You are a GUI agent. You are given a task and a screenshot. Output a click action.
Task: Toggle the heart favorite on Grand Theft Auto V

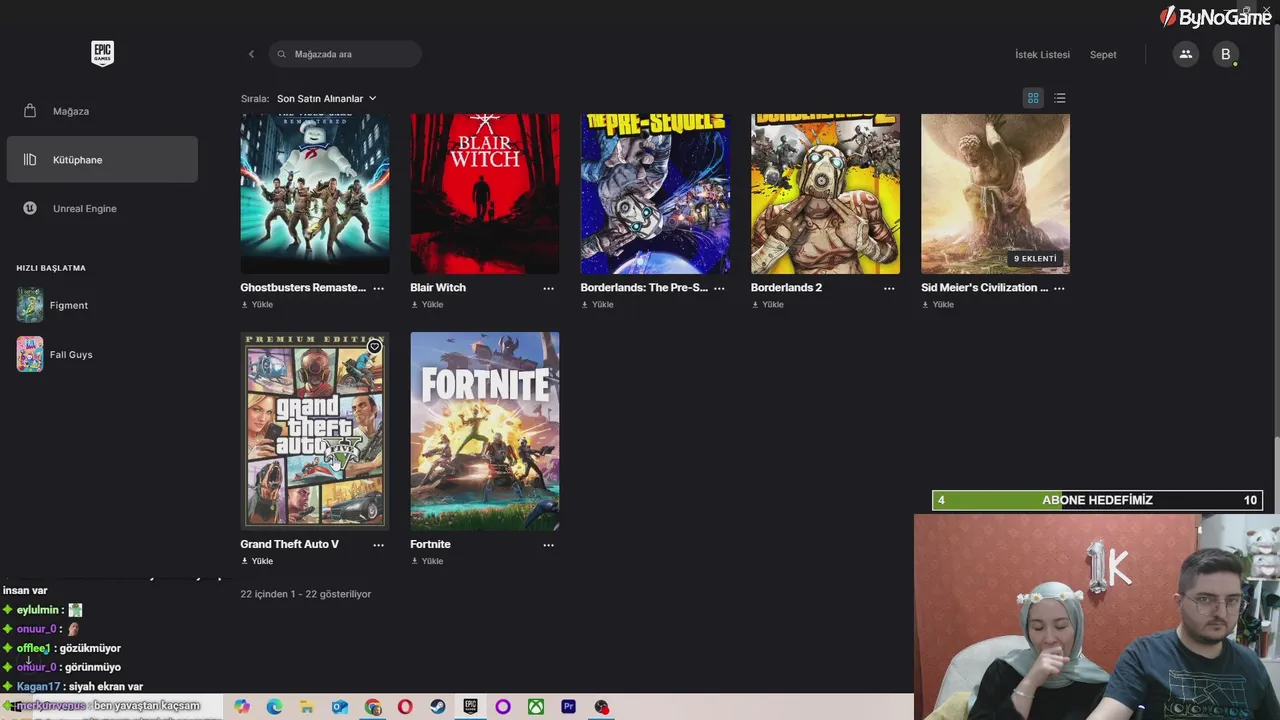[x=374, y=347]
